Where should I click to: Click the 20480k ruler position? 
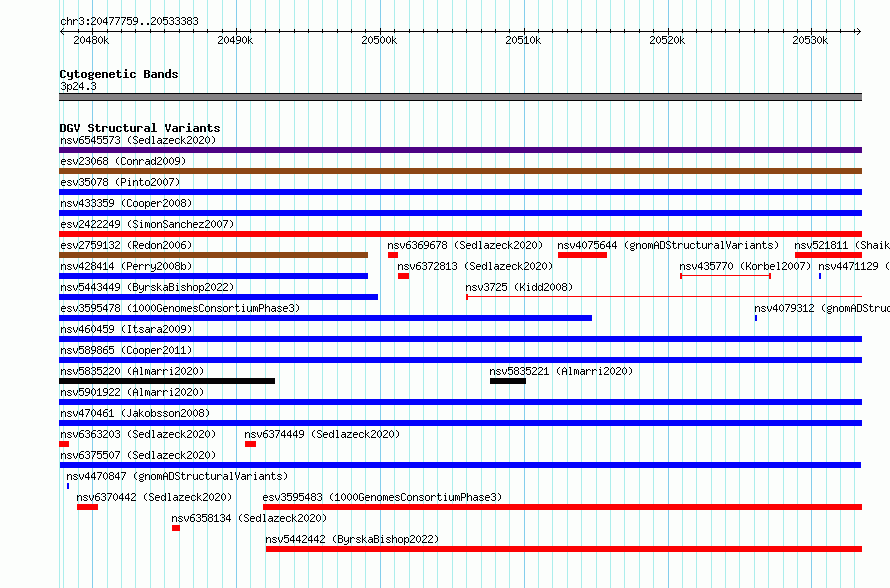pyautogui.click(x=91, y=40)
